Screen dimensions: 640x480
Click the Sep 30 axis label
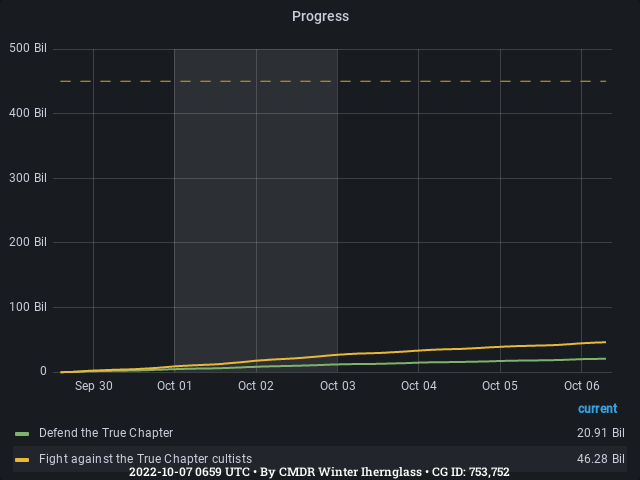[94, 386]
